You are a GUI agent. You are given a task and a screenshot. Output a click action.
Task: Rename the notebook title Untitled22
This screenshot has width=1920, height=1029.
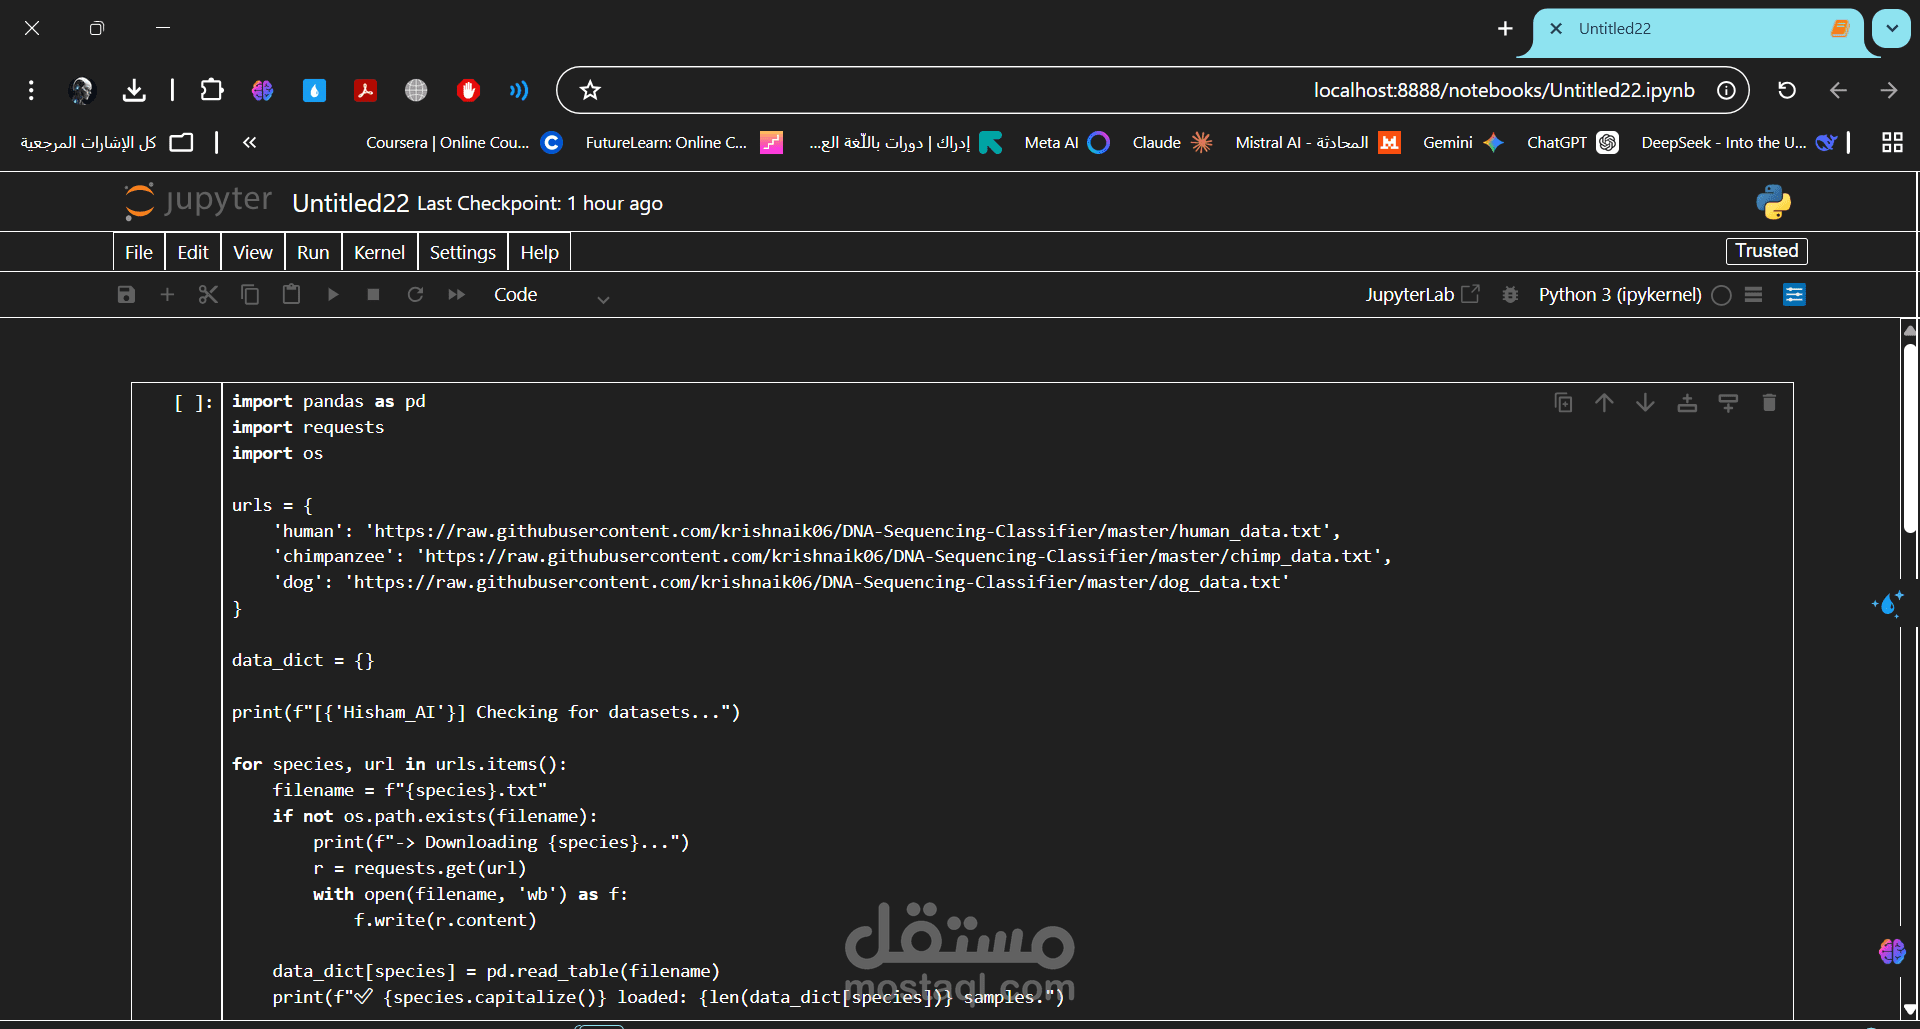coord(351,203)
